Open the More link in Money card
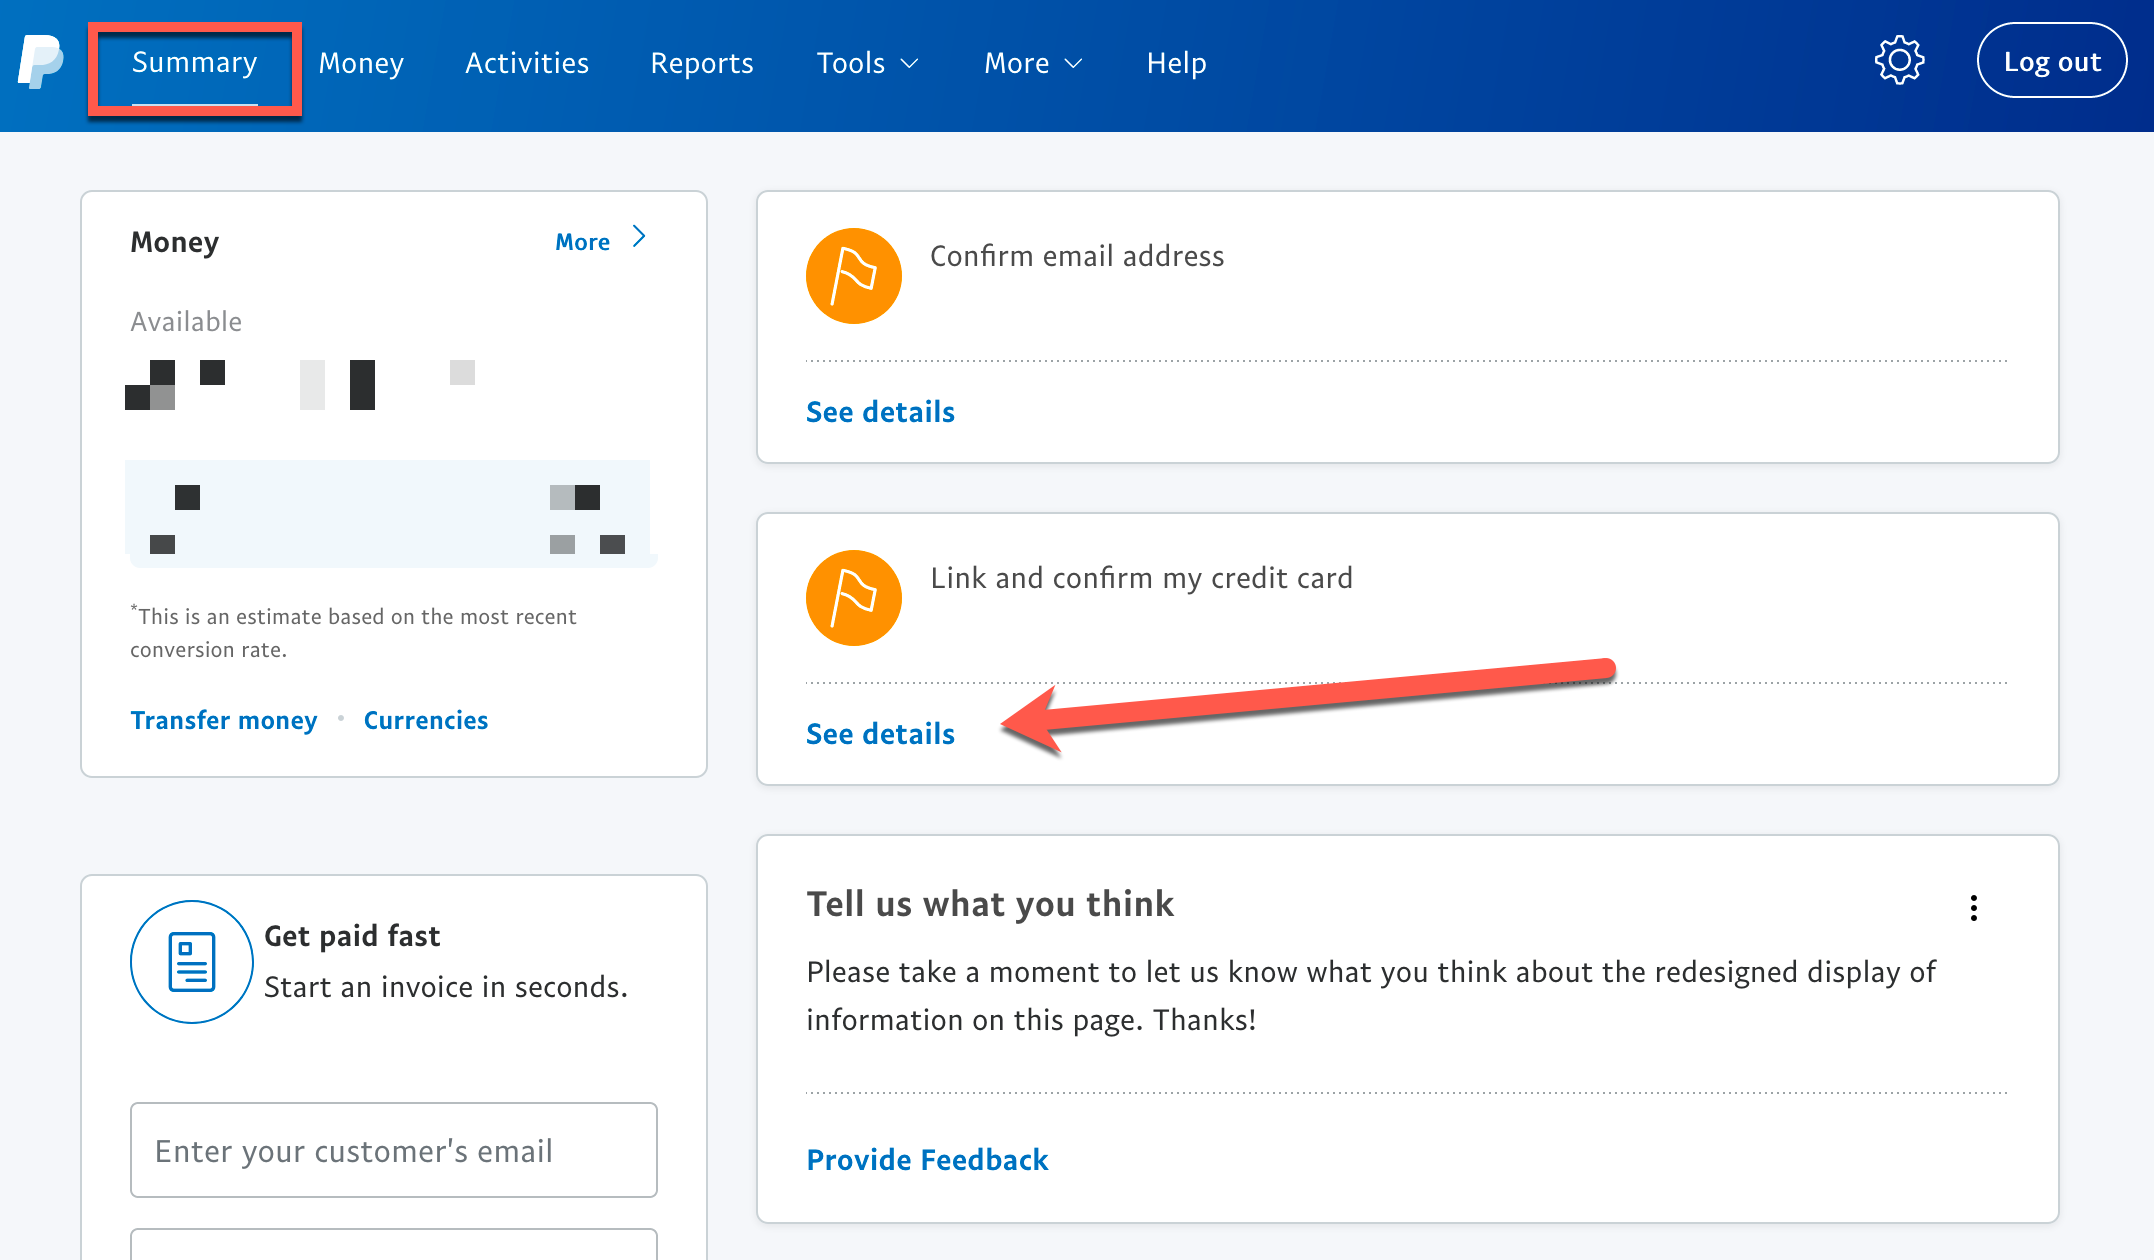 click(583, 242)
